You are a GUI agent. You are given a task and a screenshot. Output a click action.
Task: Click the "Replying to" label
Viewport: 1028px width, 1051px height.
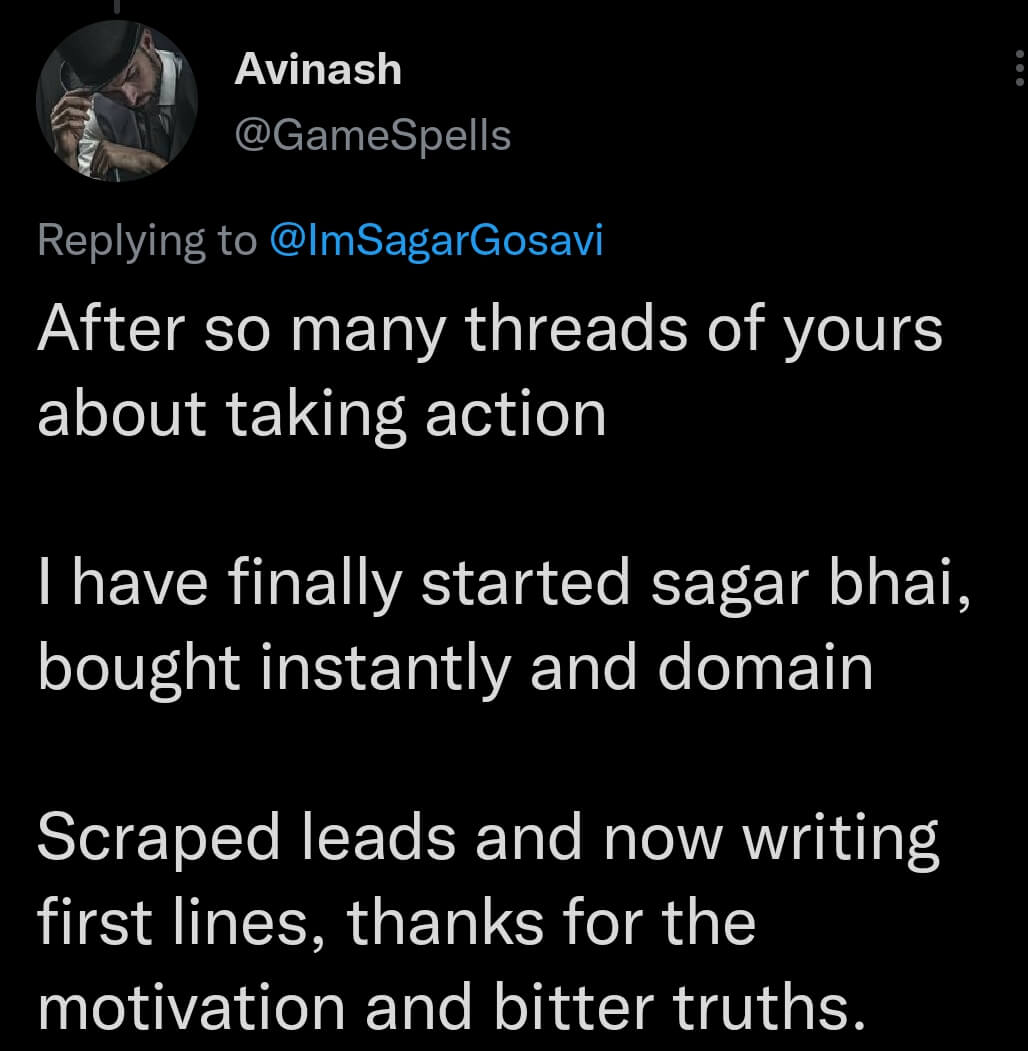tap(148, 242)
